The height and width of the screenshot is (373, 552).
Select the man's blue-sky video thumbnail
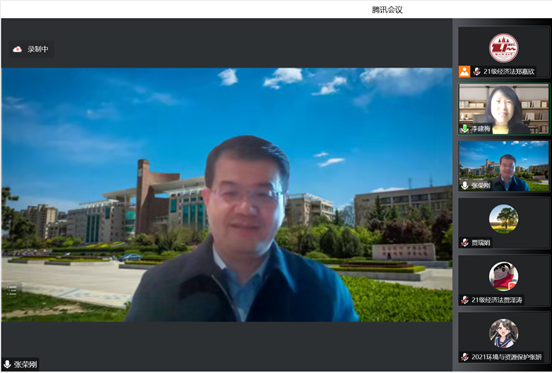(x=503, y=166)
